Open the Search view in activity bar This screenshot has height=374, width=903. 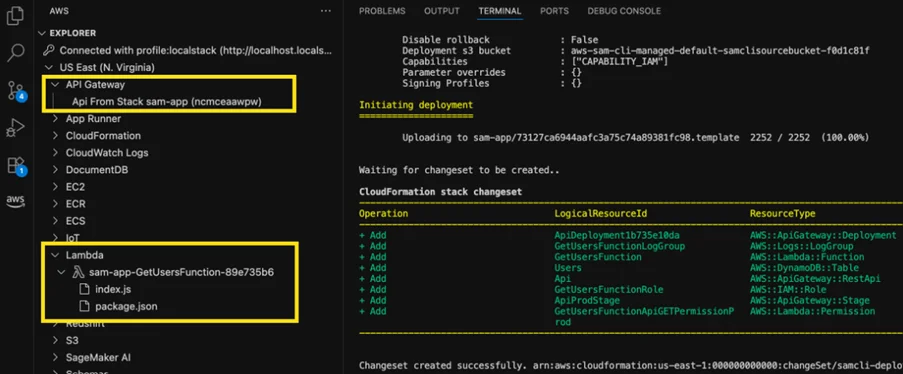coord(16,52)
